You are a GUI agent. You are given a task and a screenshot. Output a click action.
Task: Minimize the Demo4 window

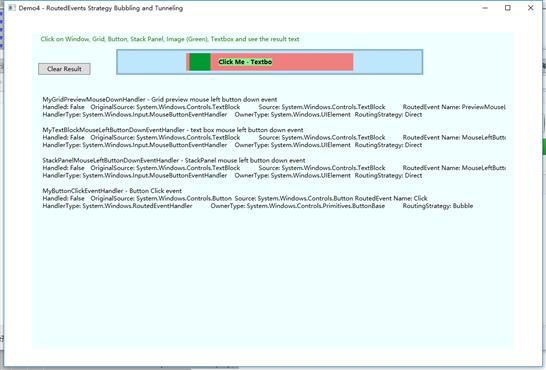[485, 8]
